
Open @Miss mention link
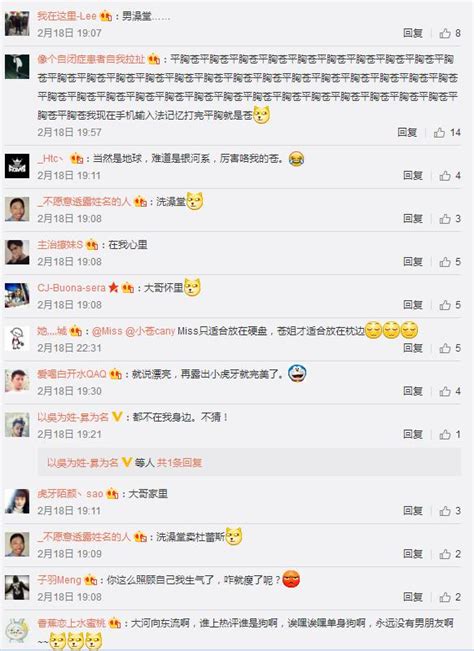pyautogui.click(x=107, y=331)
